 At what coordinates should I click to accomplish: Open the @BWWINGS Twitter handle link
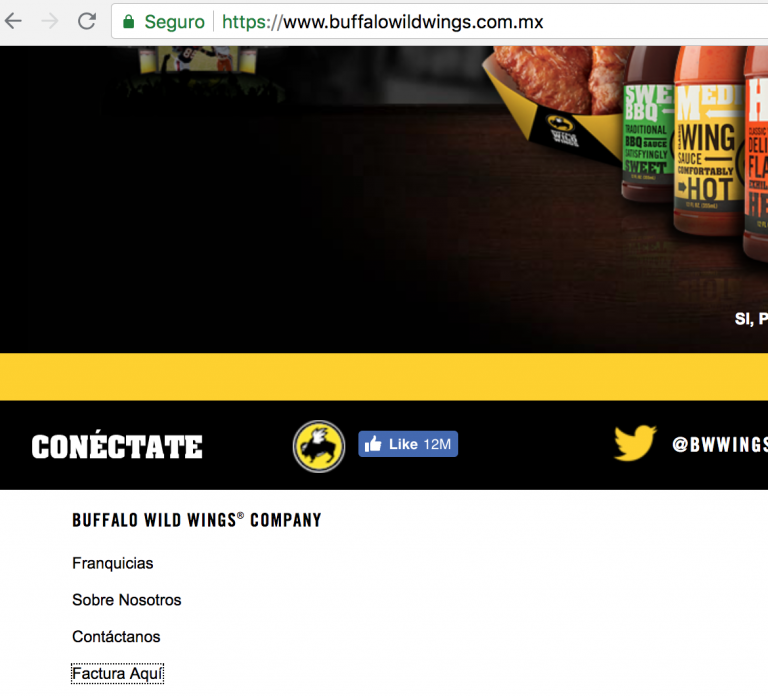tap(720, 445)
